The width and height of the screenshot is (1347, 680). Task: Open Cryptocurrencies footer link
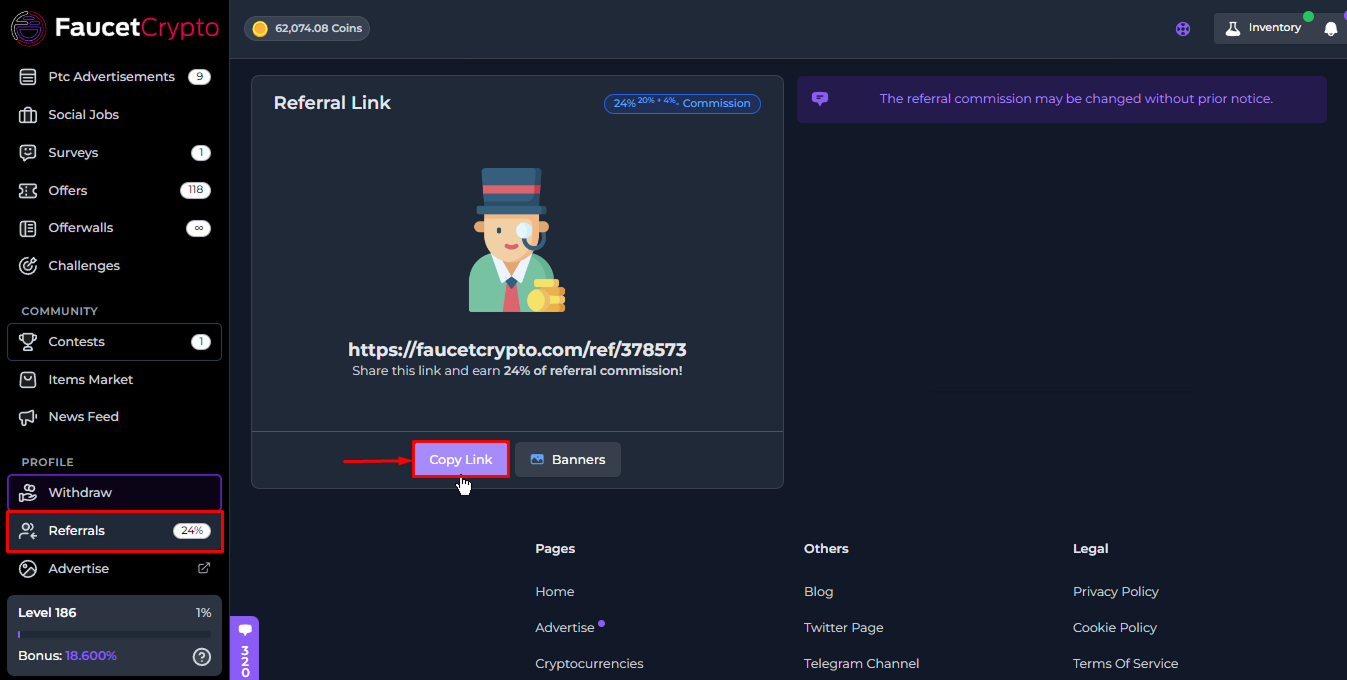pyautogui.click(x=589, y=664)
